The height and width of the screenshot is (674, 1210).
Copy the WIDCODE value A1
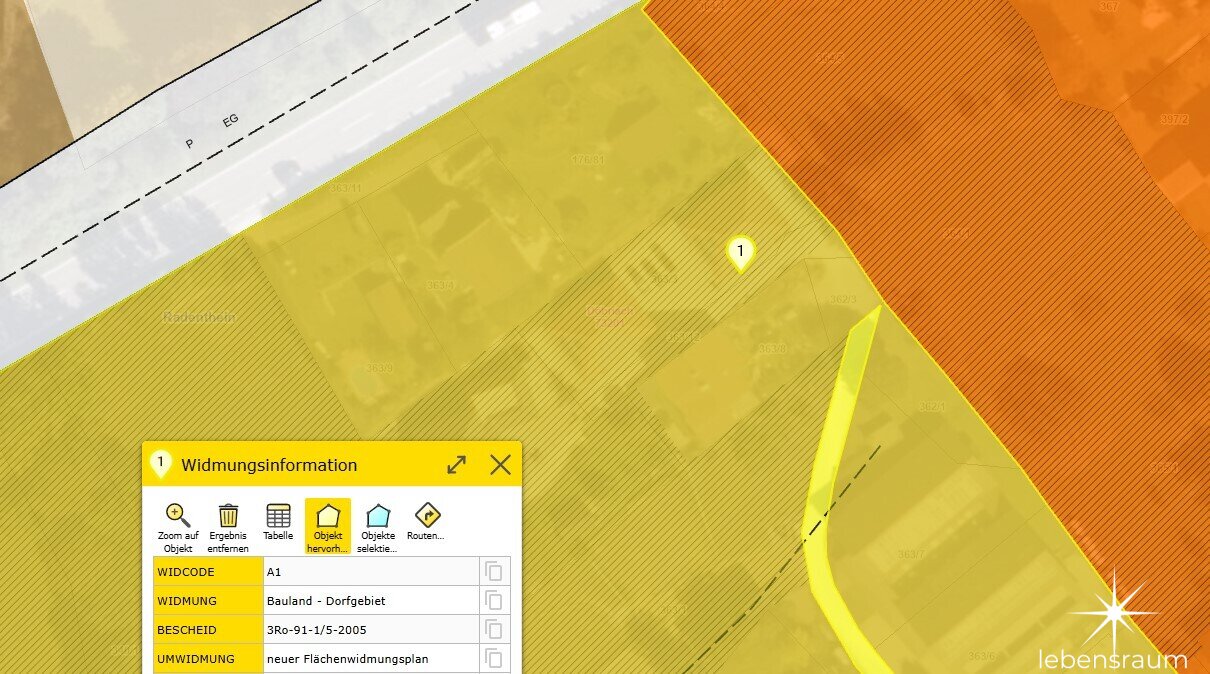coord(494,571)
